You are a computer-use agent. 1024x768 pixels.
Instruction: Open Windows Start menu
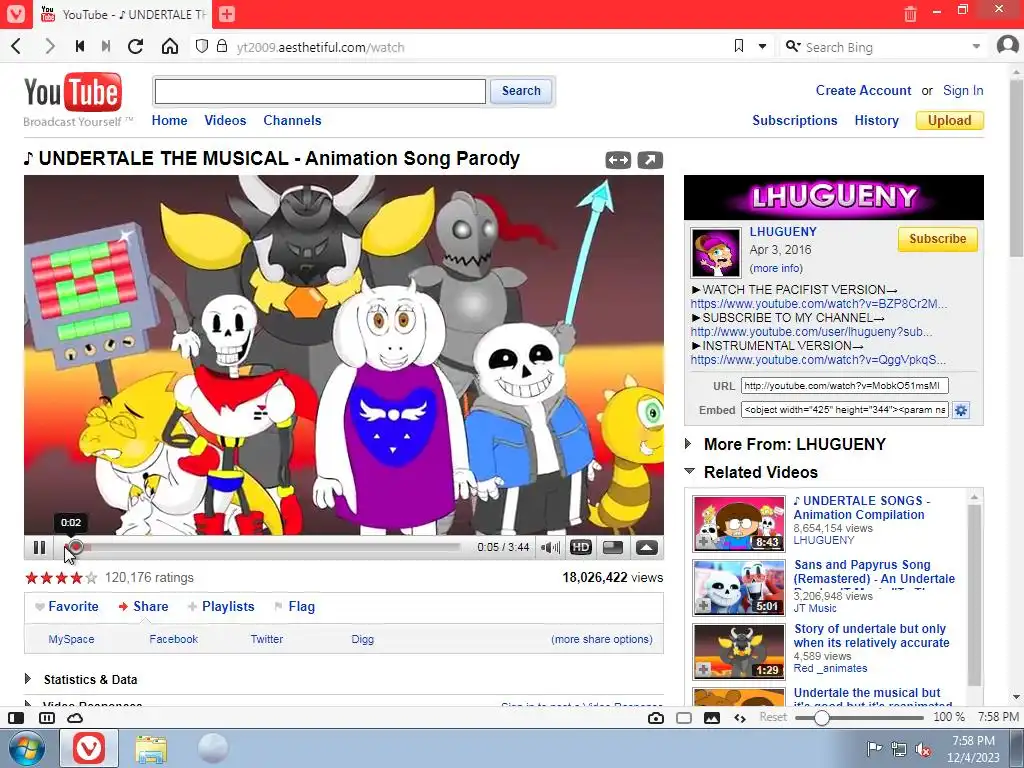click(26, 748)
